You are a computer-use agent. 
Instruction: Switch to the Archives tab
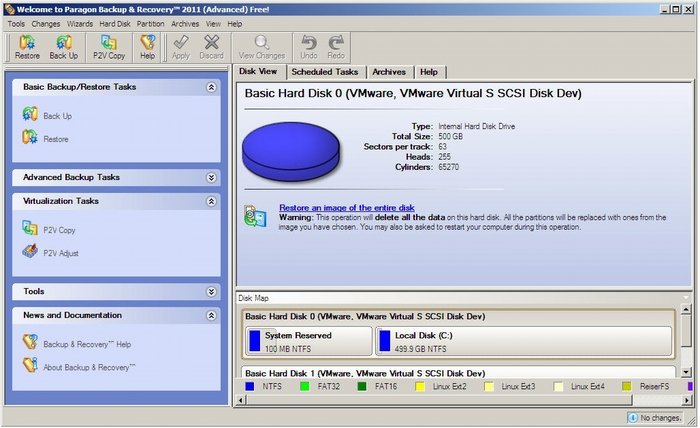389,72
